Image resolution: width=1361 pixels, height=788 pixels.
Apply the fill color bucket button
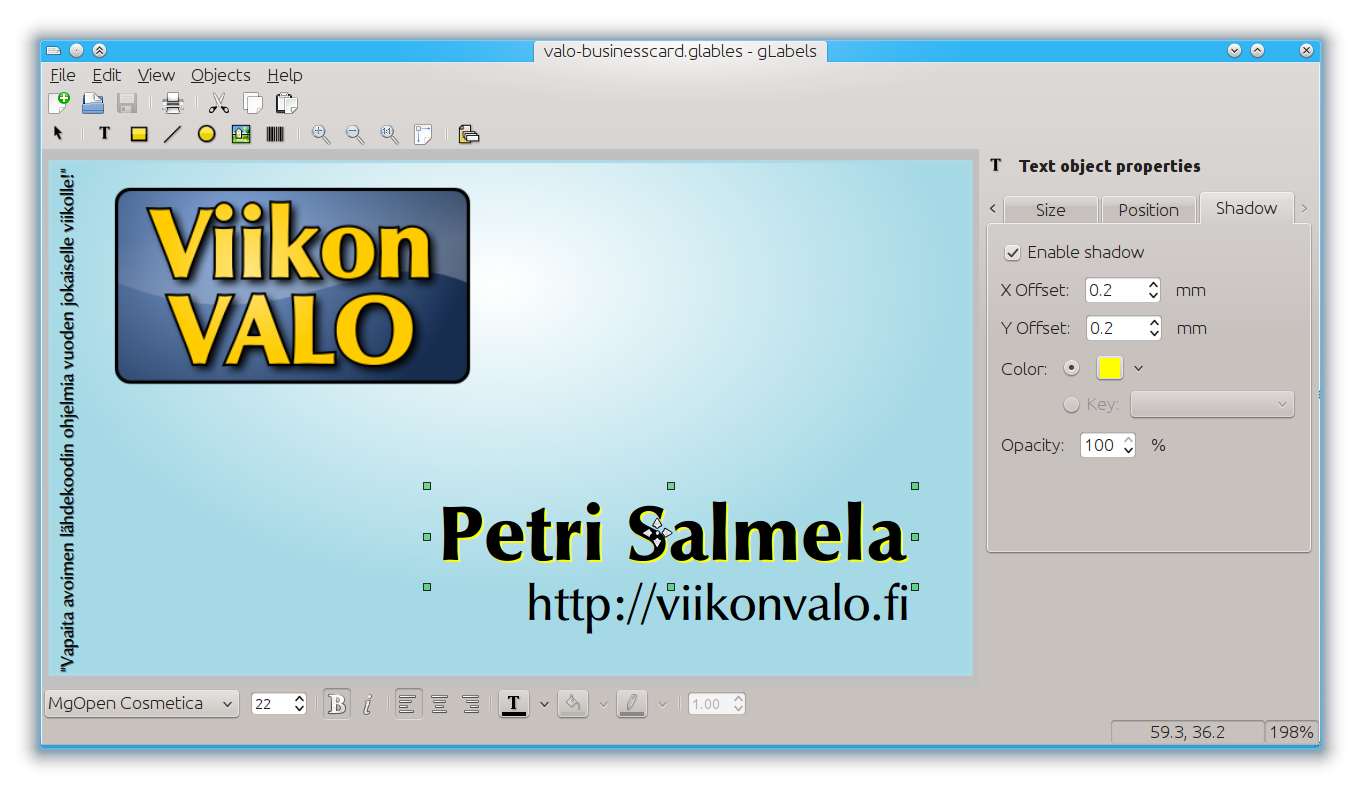pyautogui.click(x=573, y=704)
